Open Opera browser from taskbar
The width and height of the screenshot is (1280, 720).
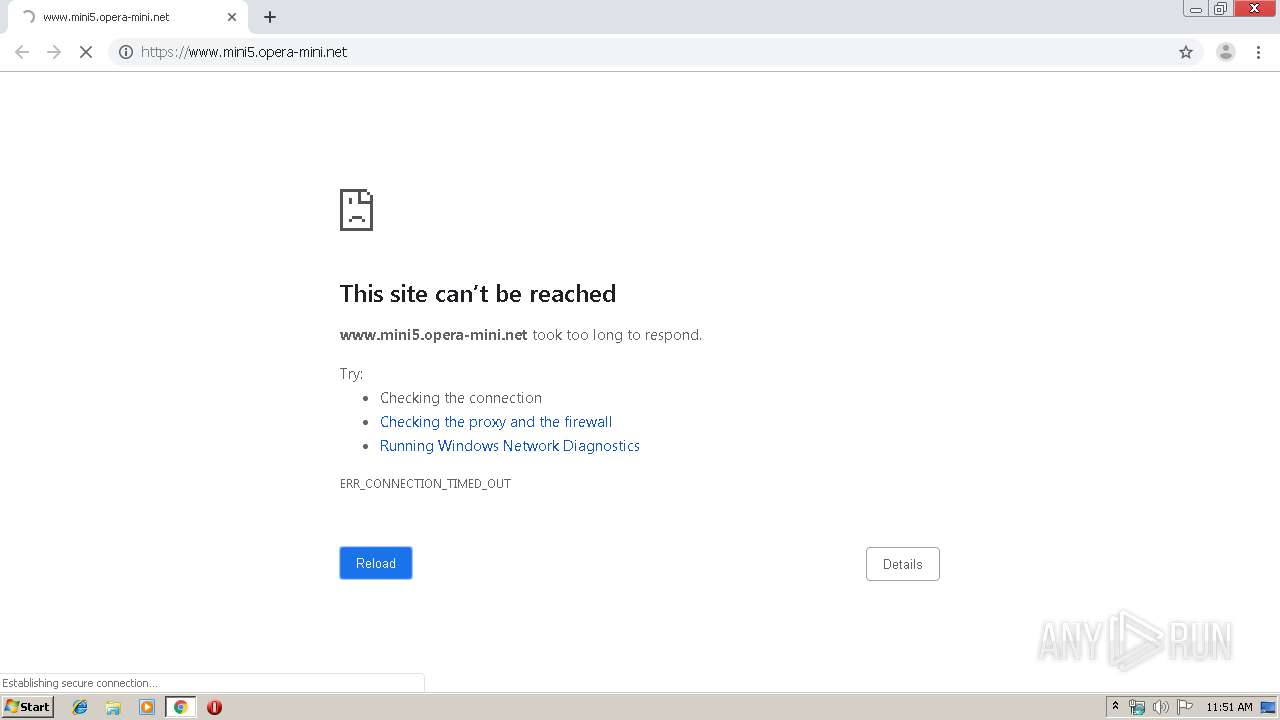pyautogui.click(x=214, y=707)
